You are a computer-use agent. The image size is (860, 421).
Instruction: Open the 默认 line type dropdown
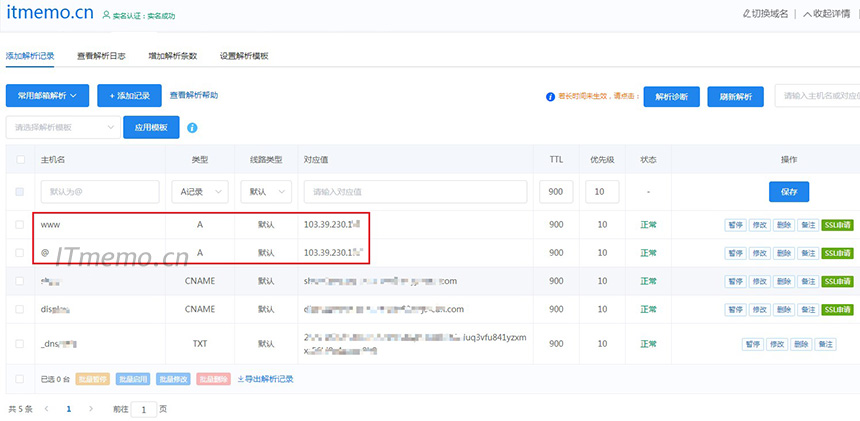pyautogui.click(x=266, y=192)
